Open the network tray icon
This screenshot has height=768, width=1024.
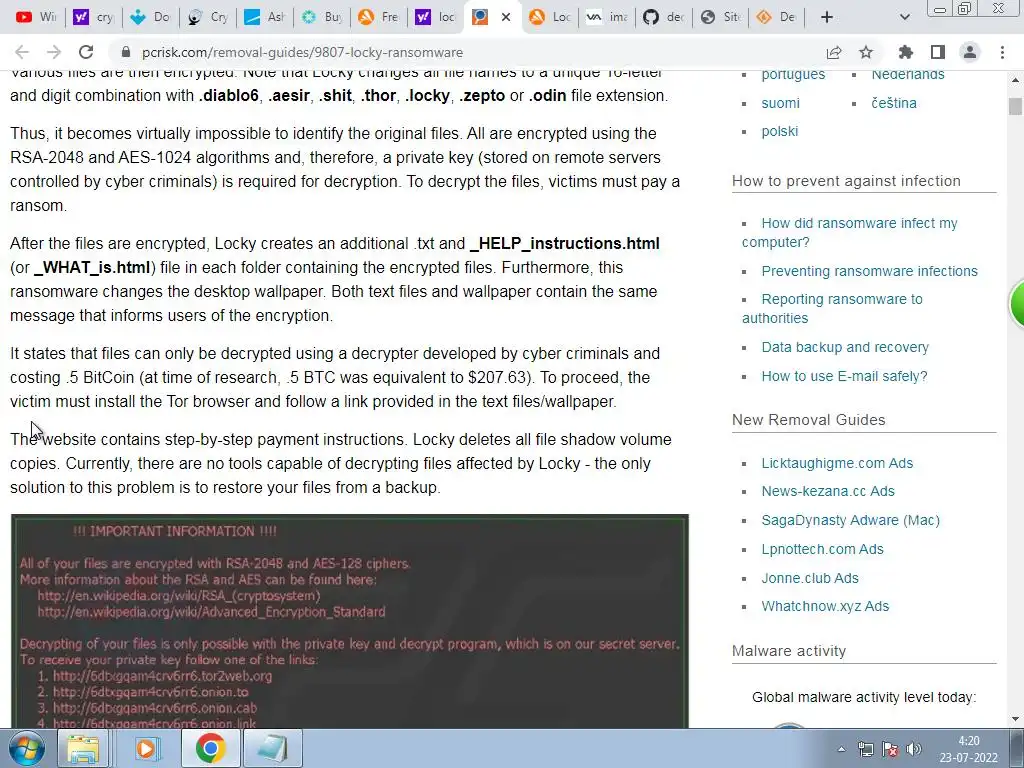click(865, 749)
